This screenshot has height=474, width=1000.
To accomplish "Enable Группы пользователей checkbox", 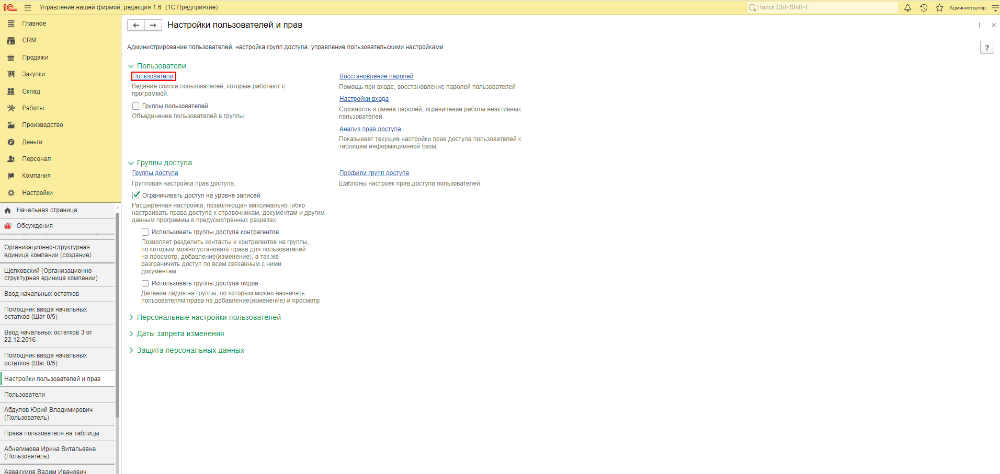I will 135,106.
